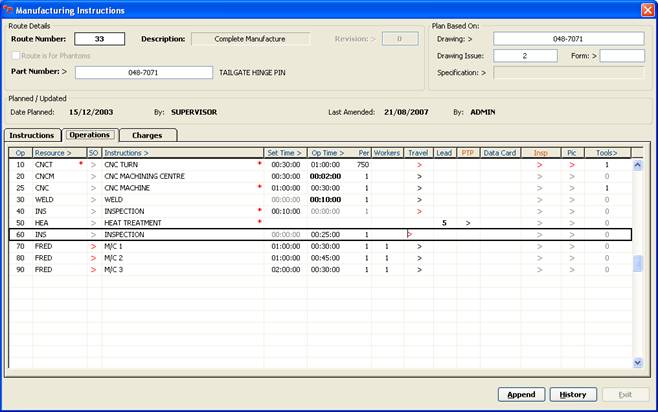Click op time 00:25:00 in the op 60 row
The image size is (658, 412).
coord(325,235)
